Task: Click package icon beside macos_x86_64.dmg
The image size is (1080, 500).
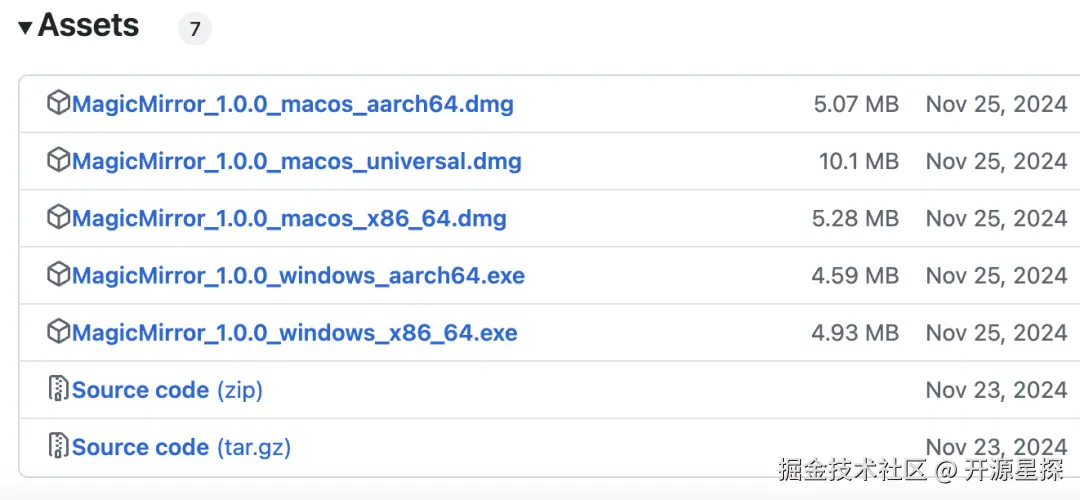Action: point(59,217)
